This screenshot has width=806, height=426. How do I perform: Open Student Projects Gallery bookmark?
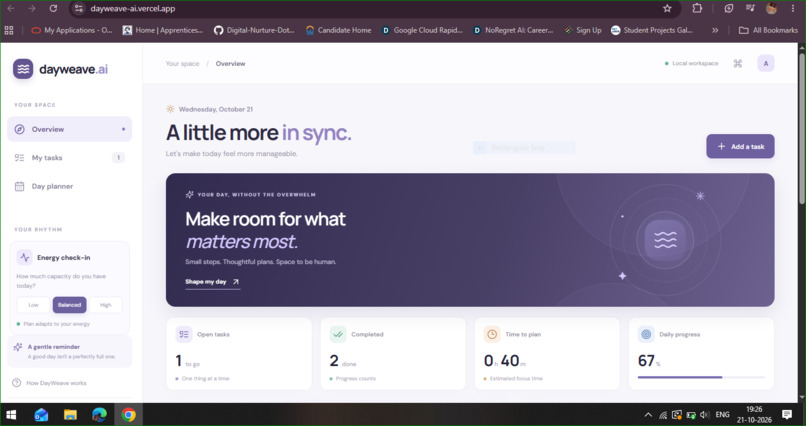(x=652, y=30)
